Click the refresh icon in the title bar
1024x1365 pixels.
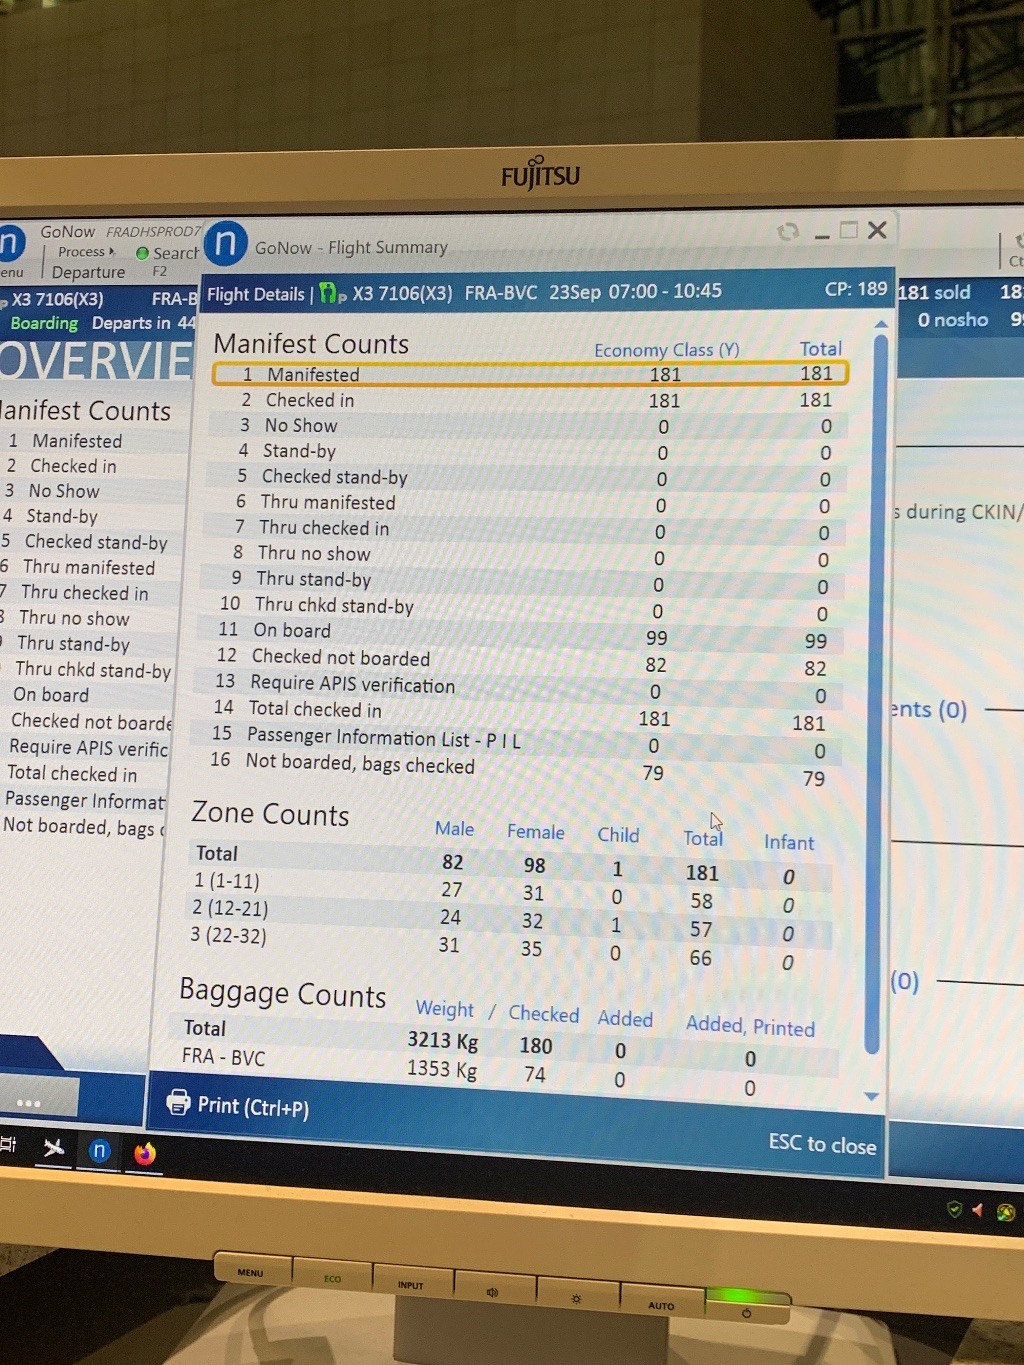pos(788,232)
